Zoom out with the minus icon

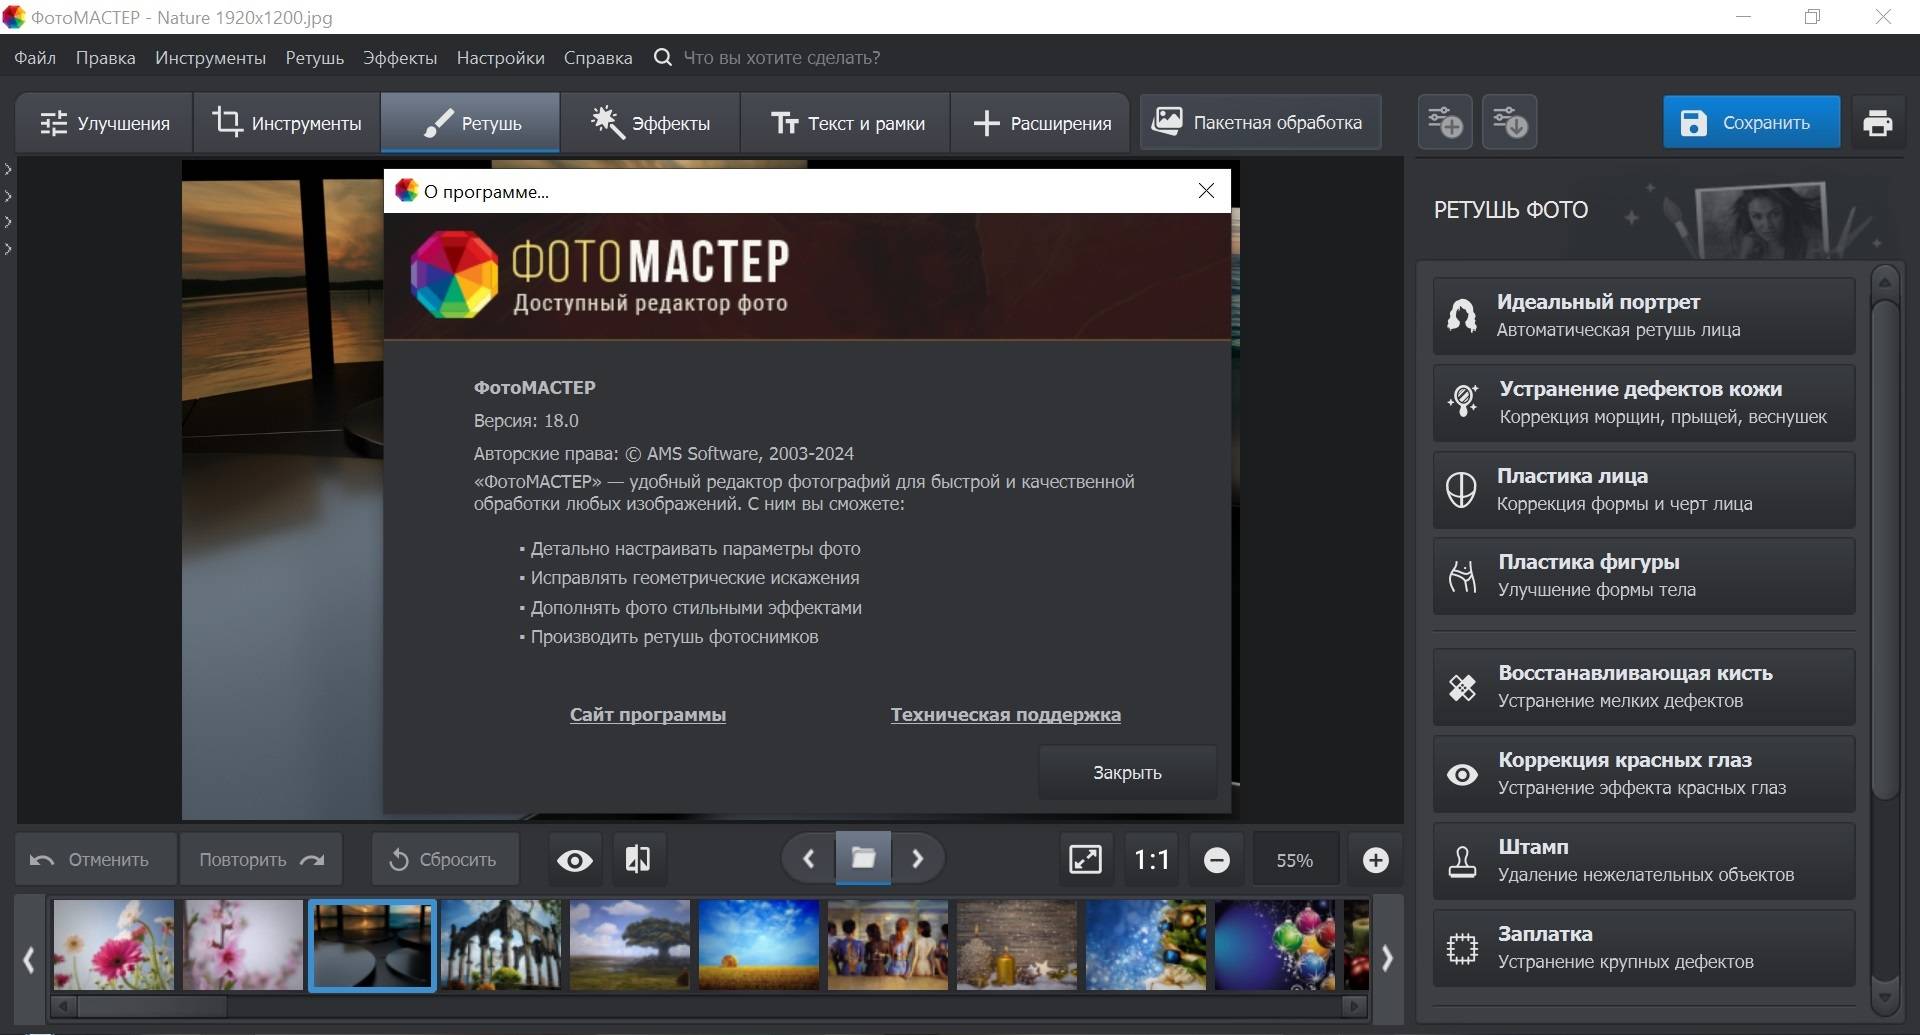1216,860
